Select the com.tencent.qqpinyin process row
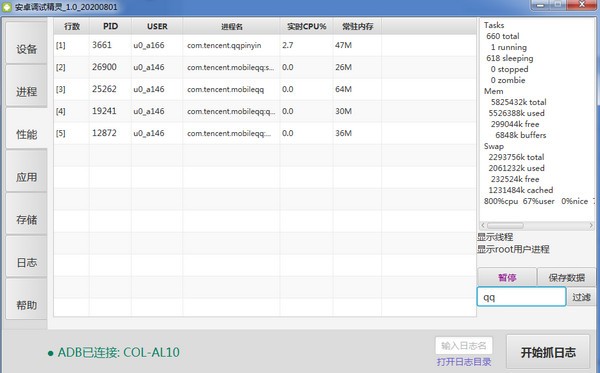 pos(265,45)
